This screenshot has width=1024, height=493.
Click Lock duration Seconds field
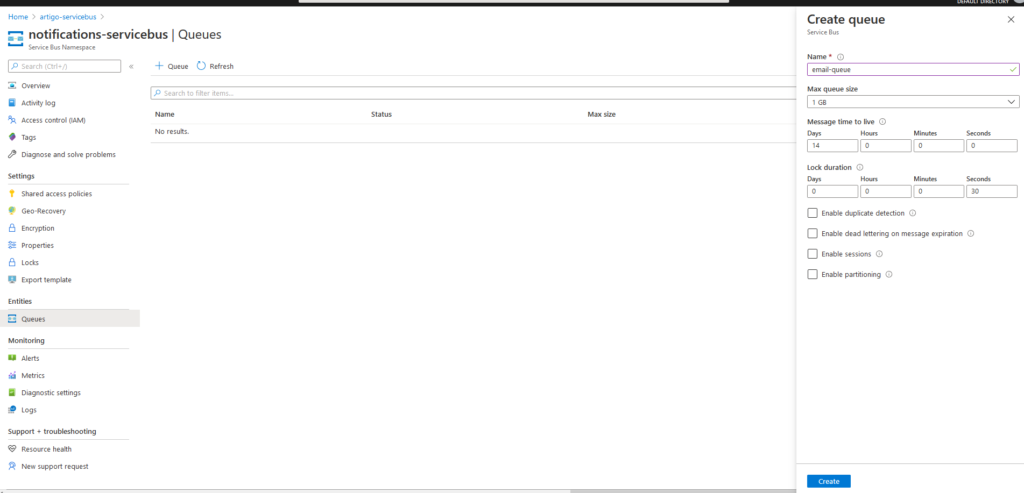click(x=991, y=191)
